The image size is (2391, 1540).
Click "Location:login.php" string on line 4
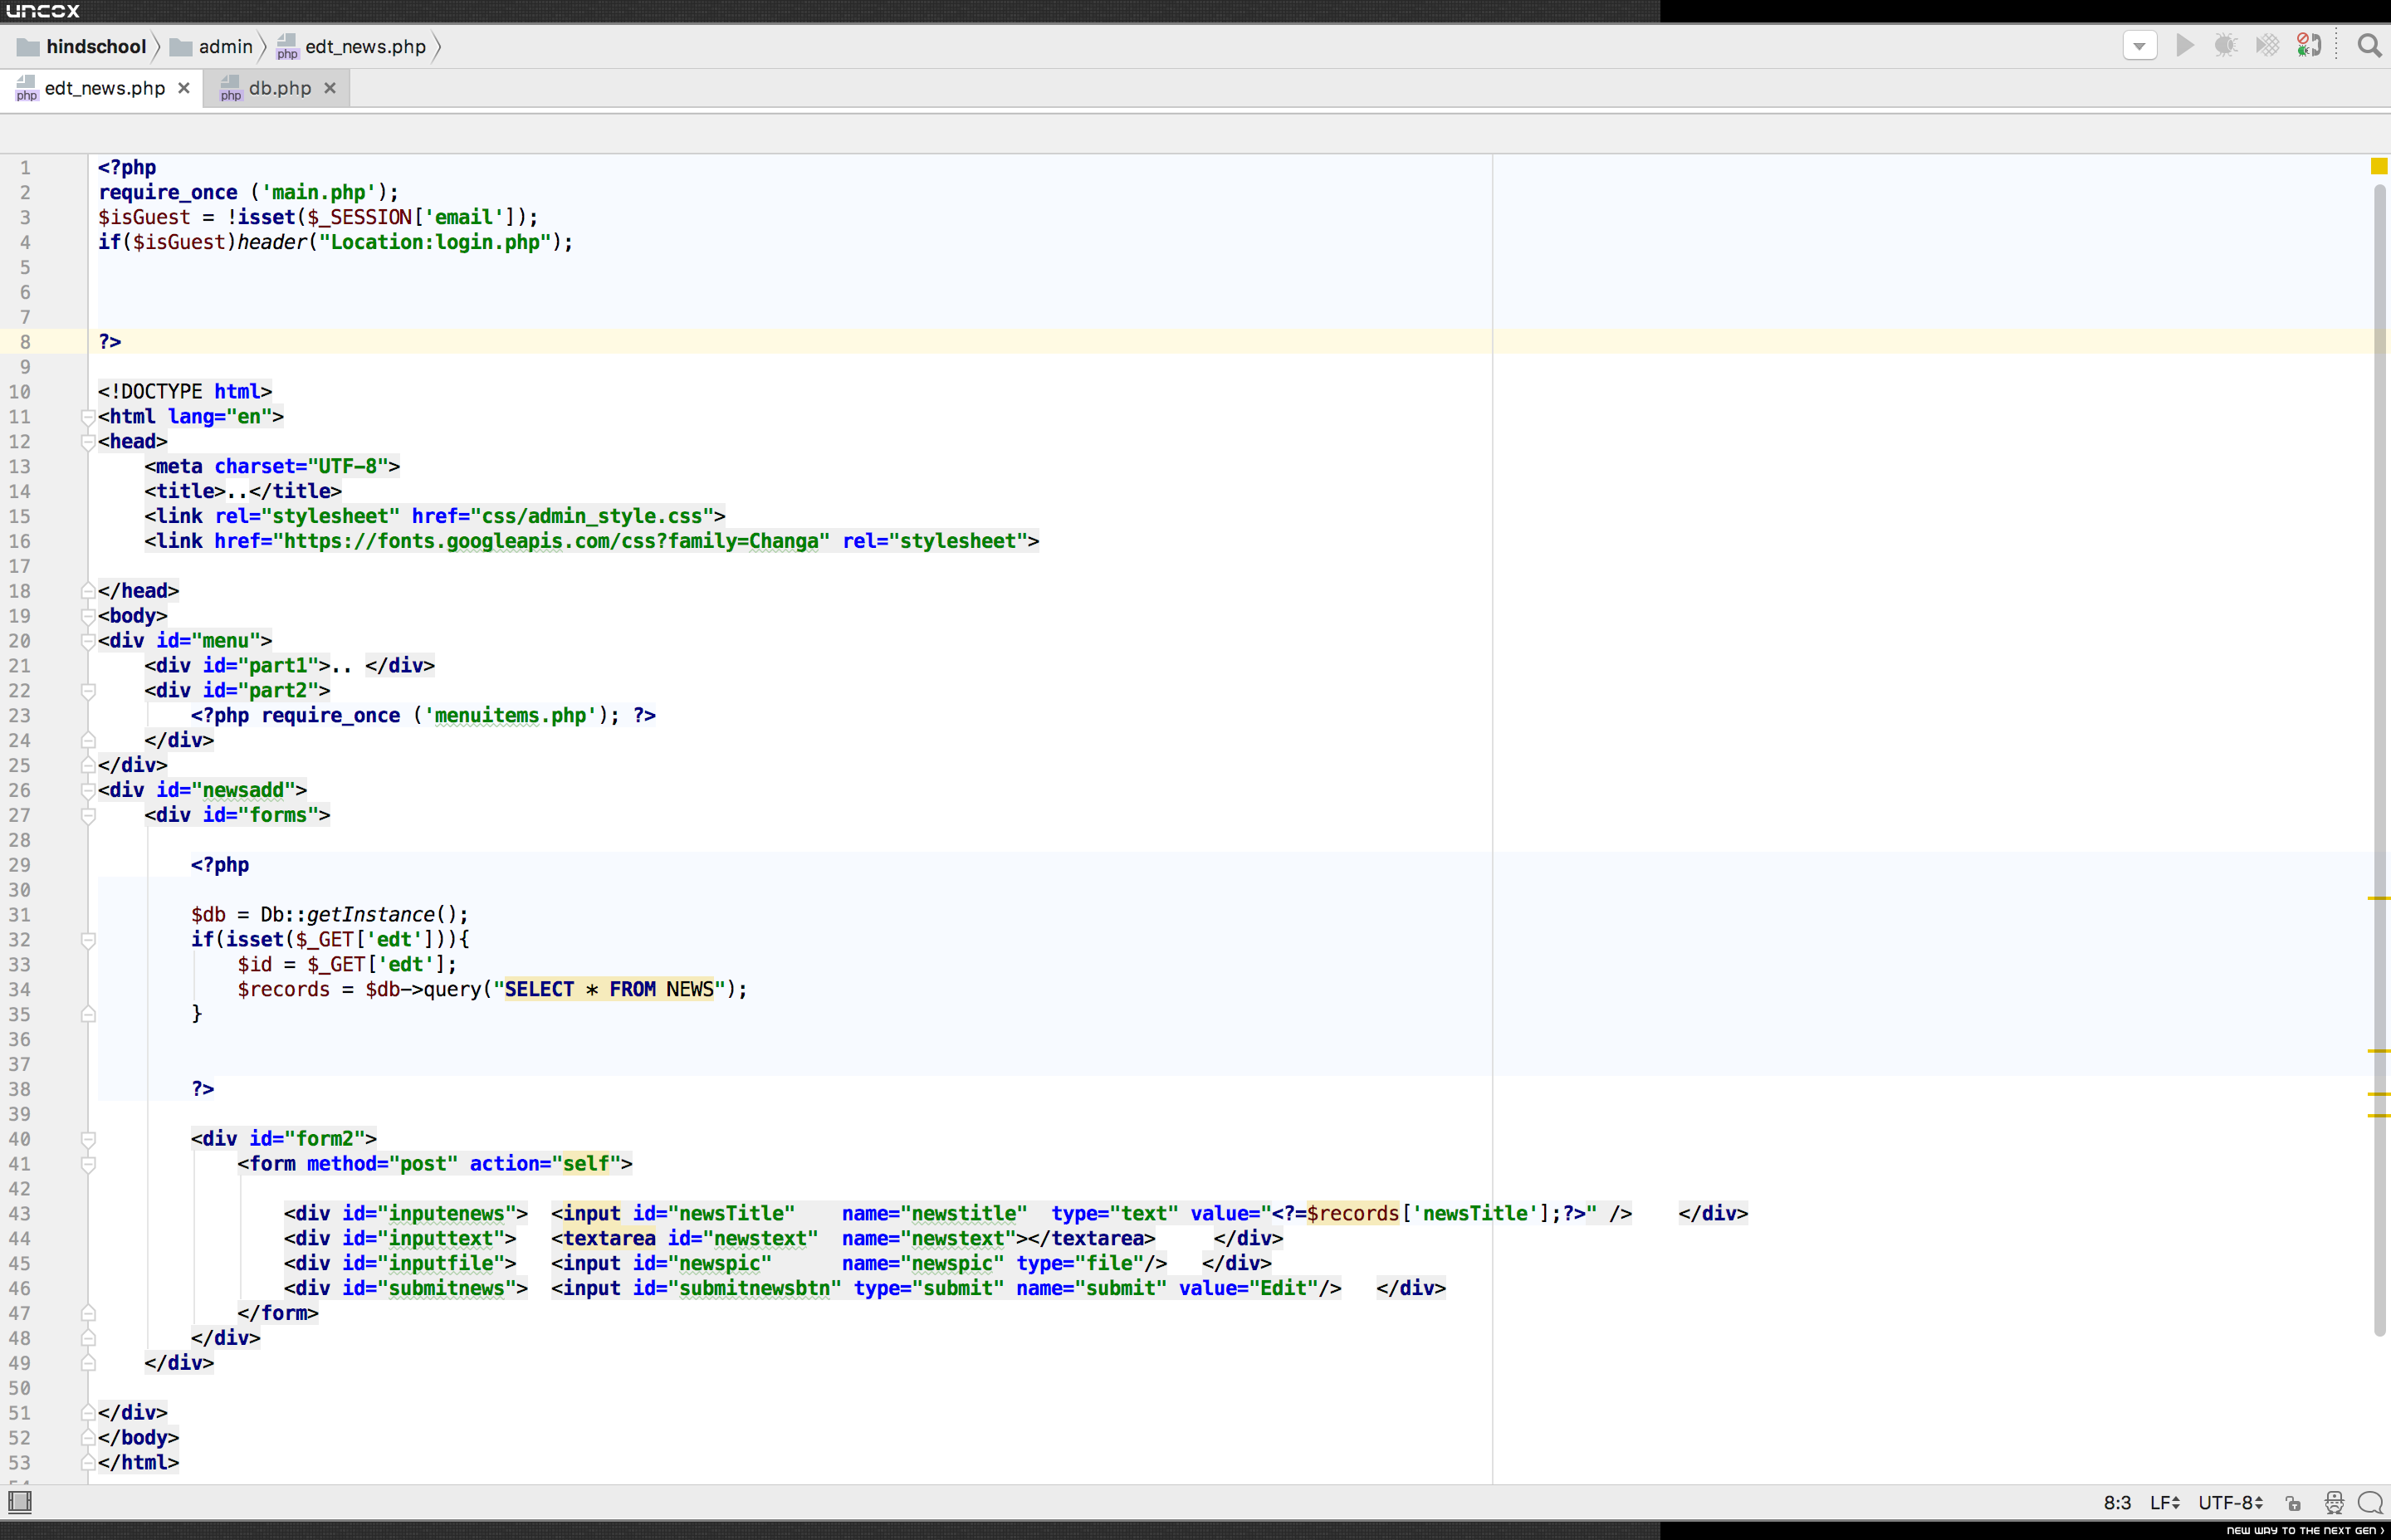point(435,242)
